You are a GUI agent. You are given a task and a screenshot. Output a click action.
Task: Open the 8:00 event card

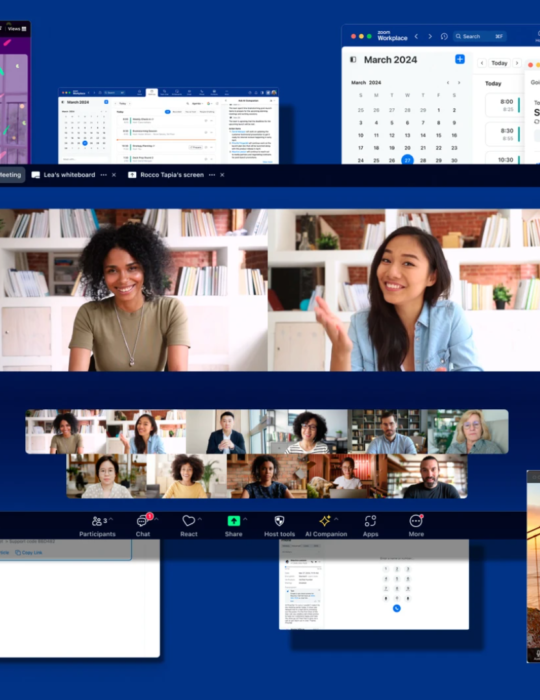tap(505, 104)
